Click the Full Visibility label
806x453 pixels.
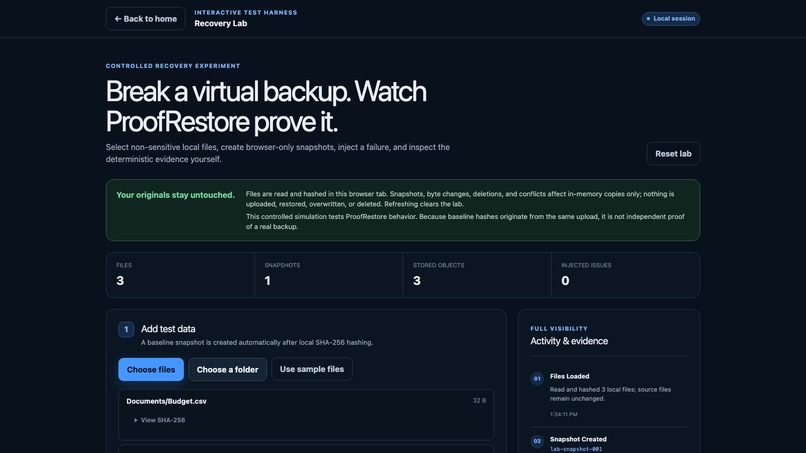[x=559, y=329]
